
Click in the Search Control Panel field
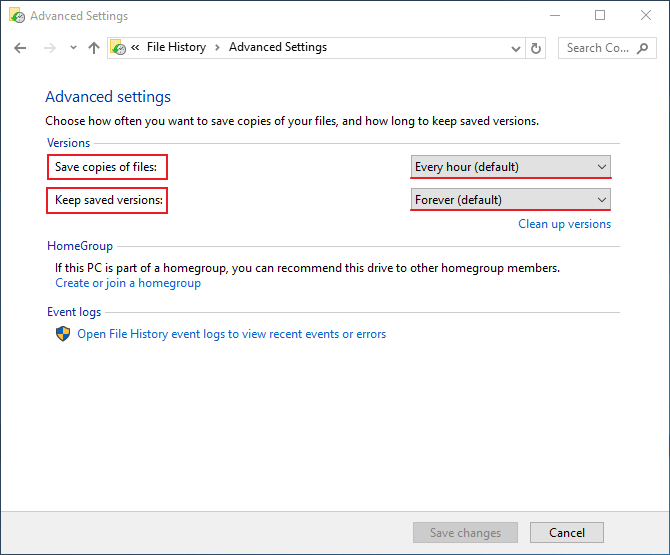[598, 48]
